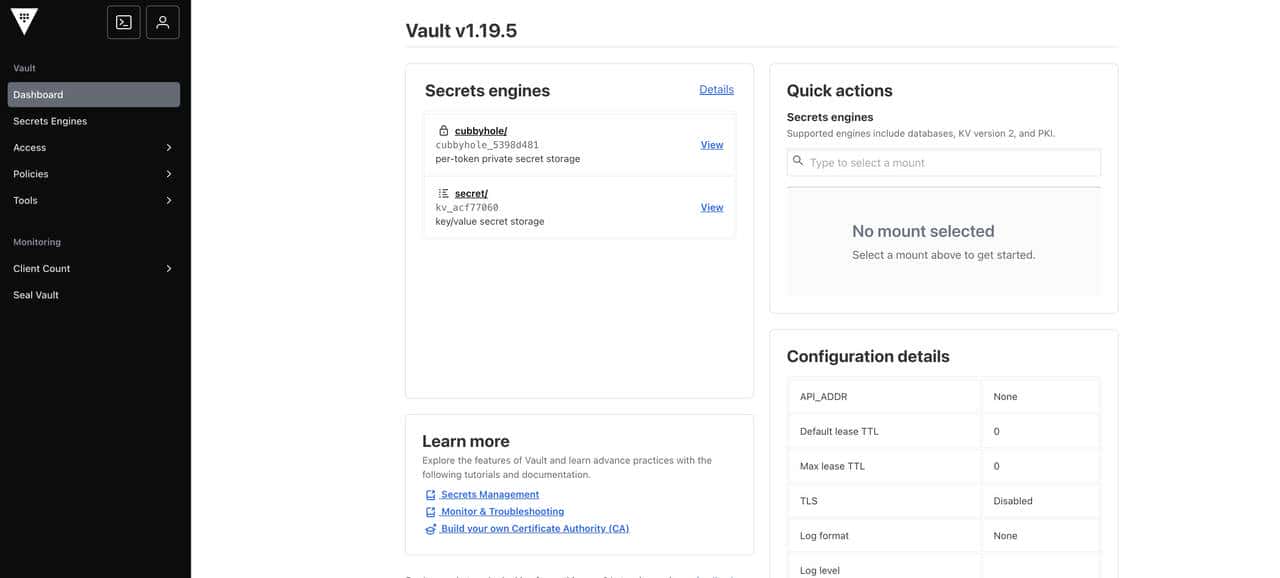The image size is (1280, 578).
Task: Click the Certificate Authority tutorial icon
Action: (430, 529)
